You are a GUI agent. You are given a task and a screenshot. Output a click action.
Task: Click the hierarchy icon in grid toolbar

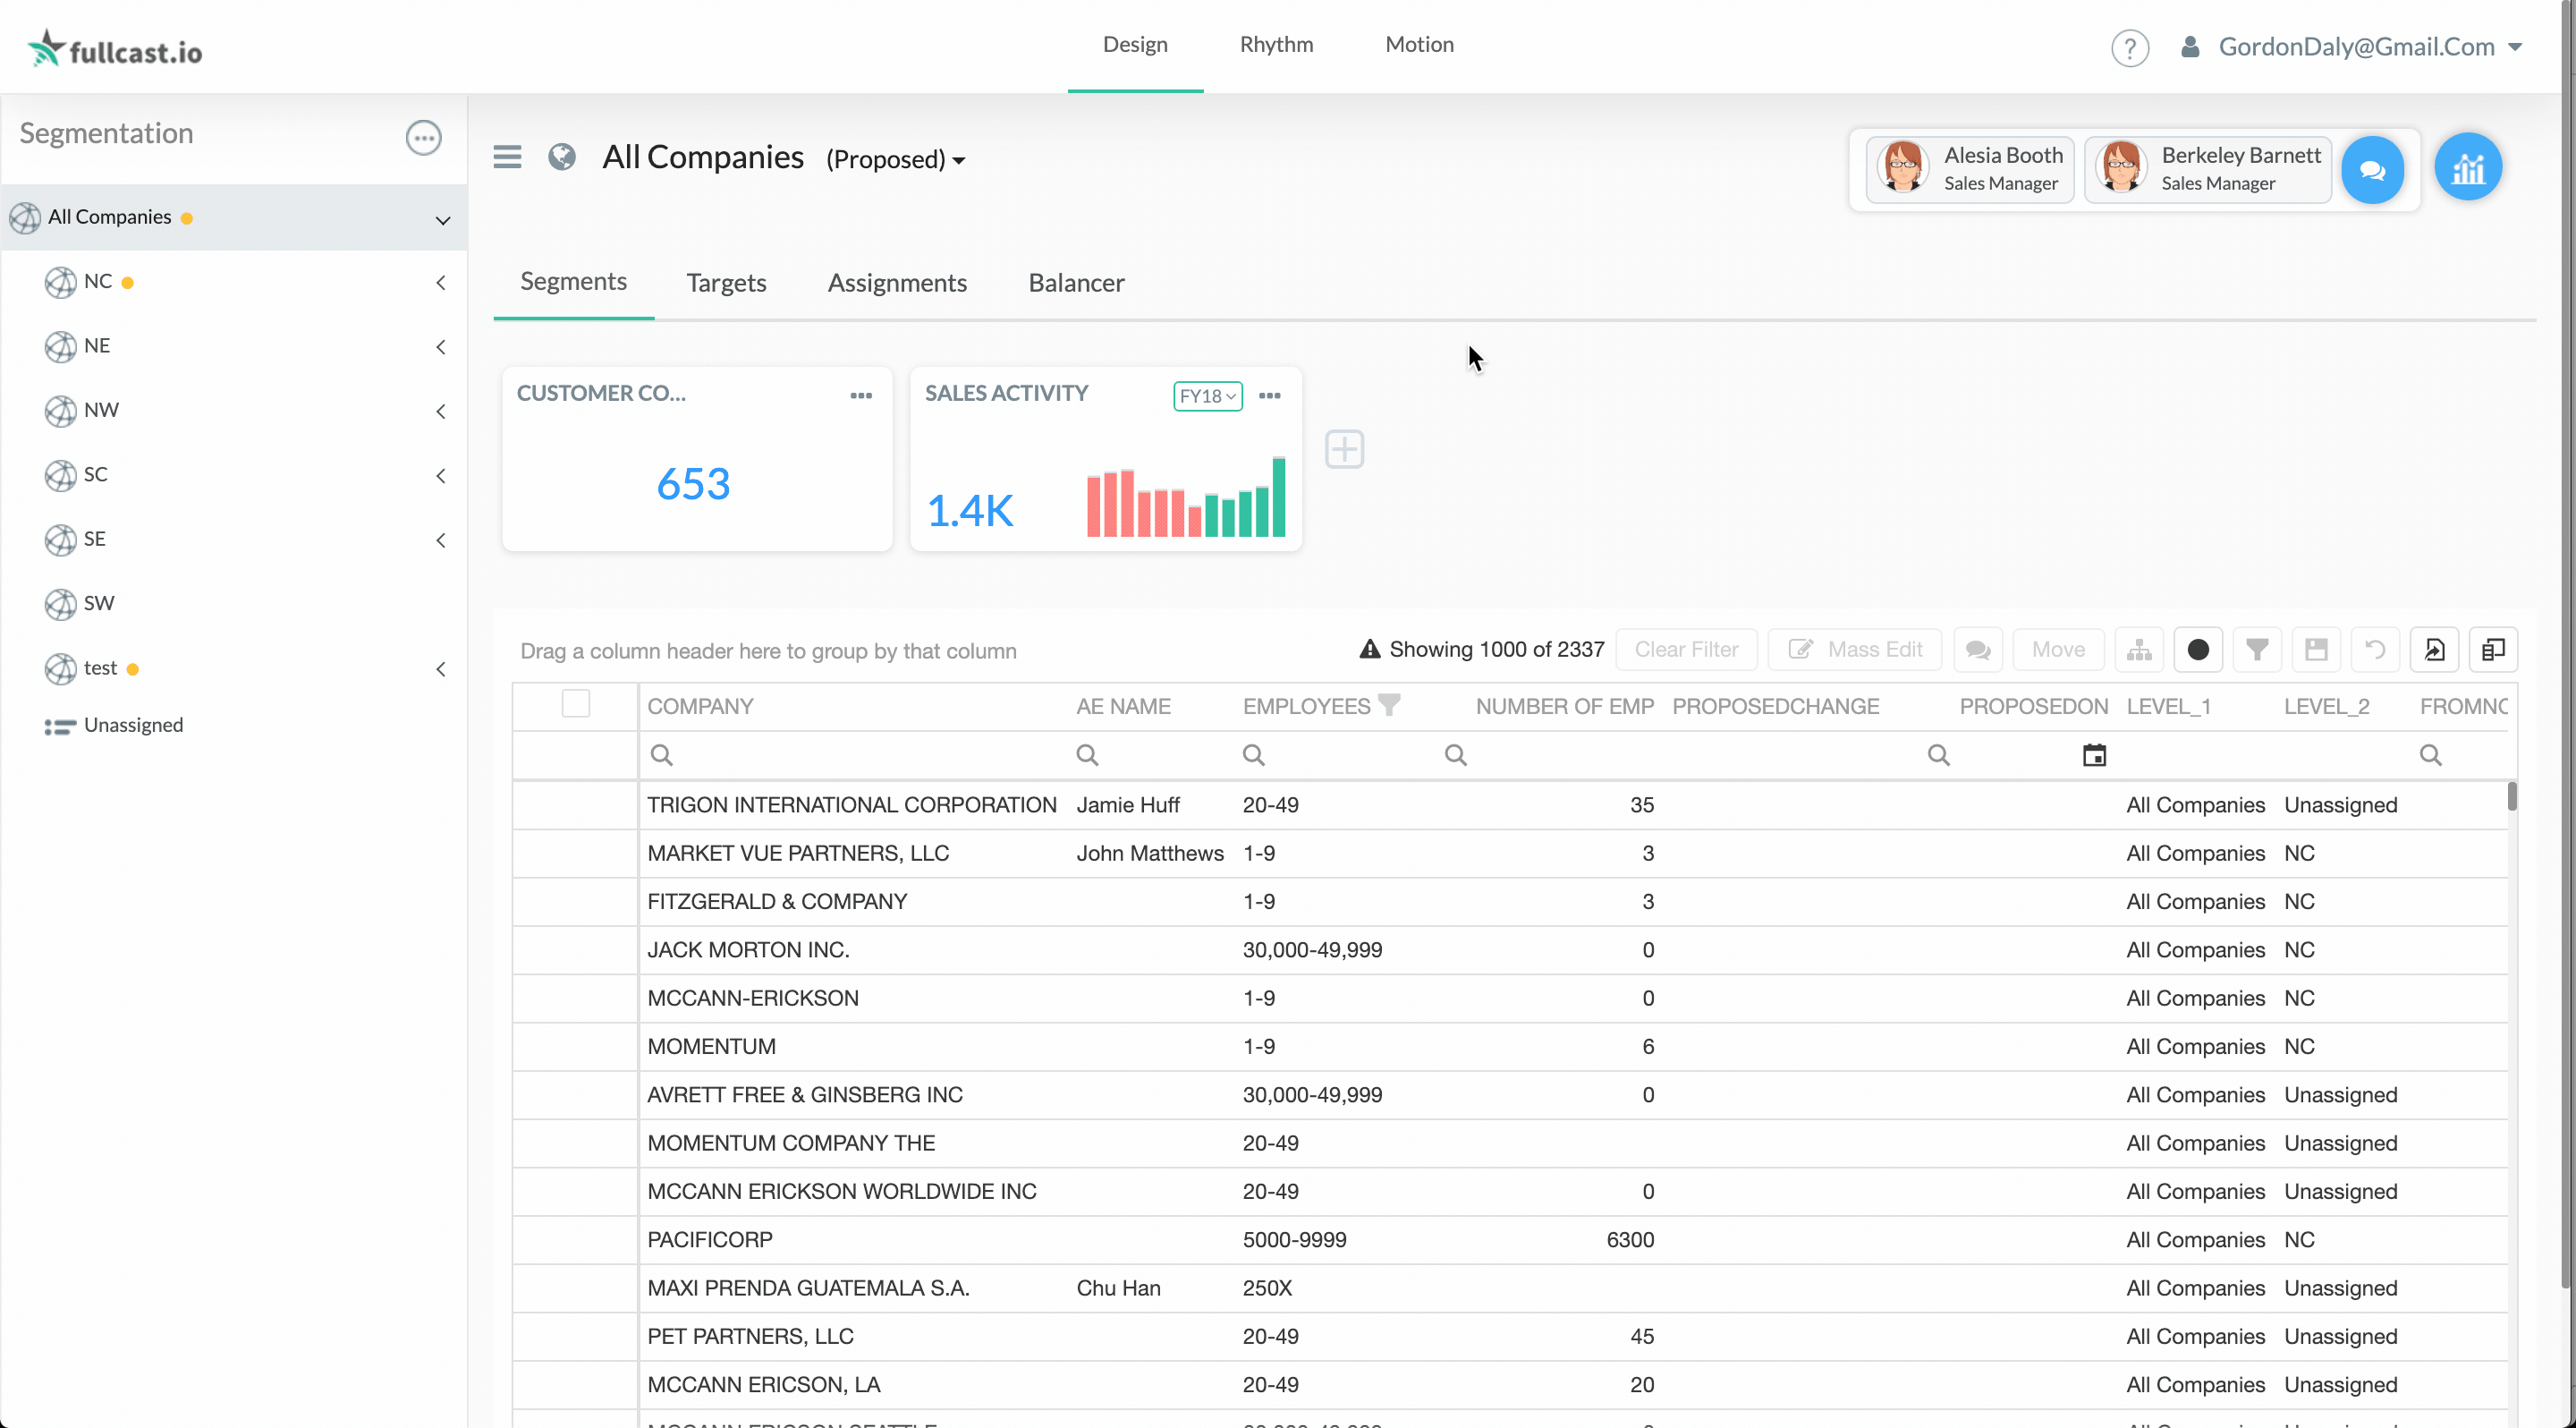2139,650
